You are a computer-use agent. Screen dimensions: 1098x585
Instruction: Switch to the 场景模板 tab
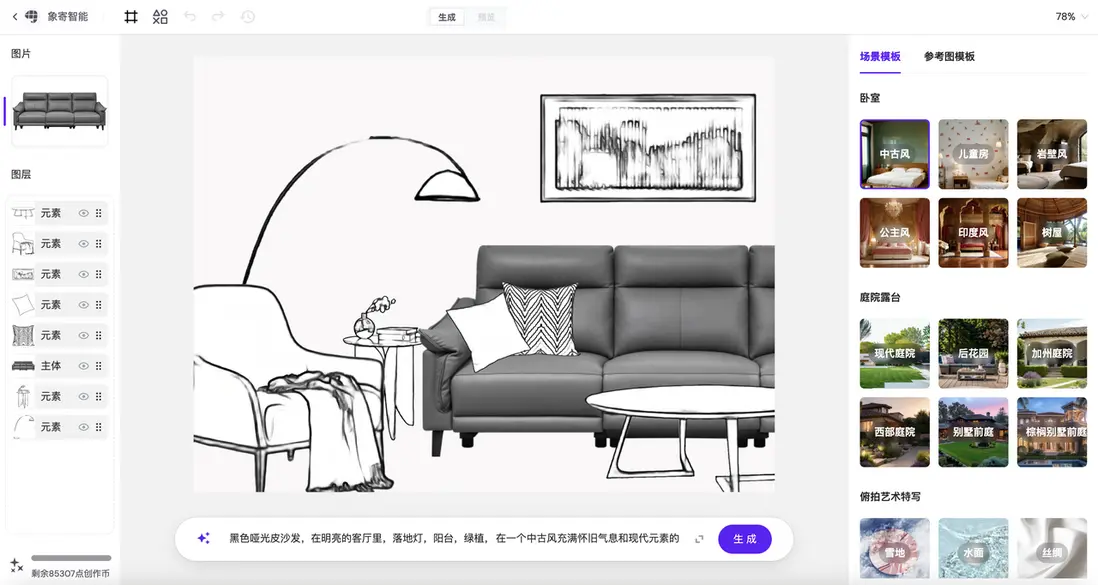(880, 56)
